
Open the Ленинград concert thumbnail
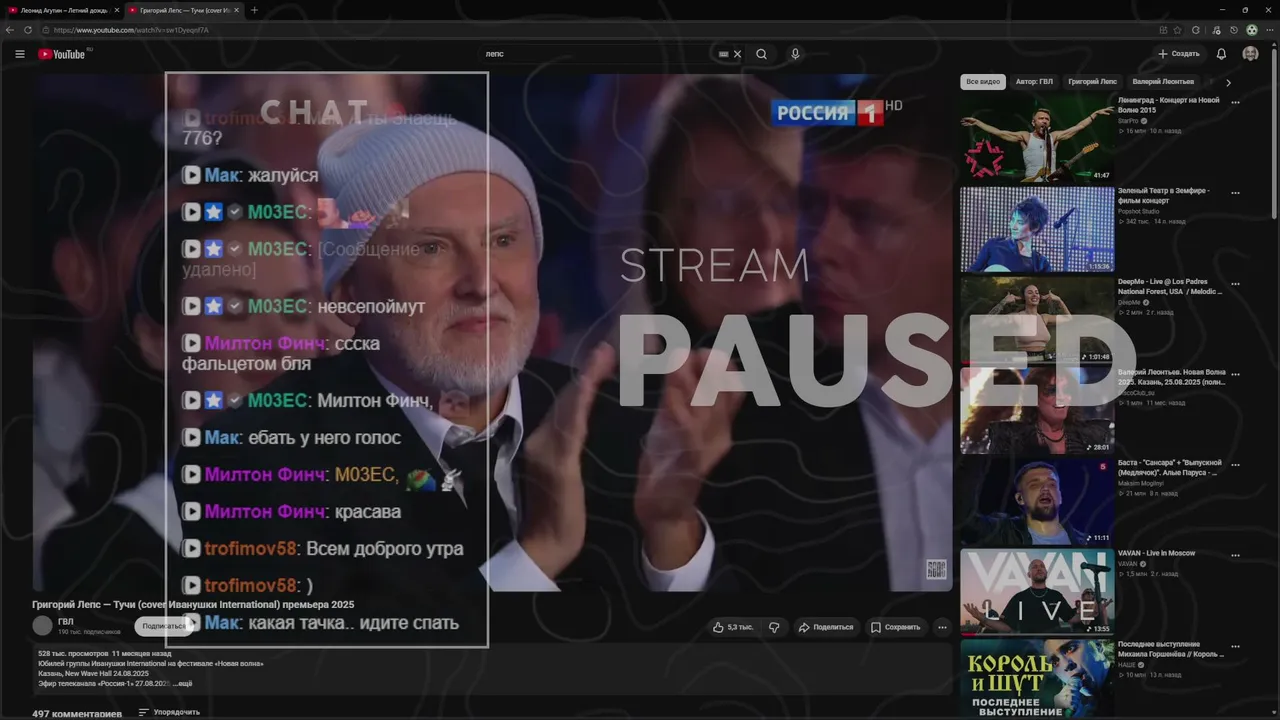[1037, 139]
